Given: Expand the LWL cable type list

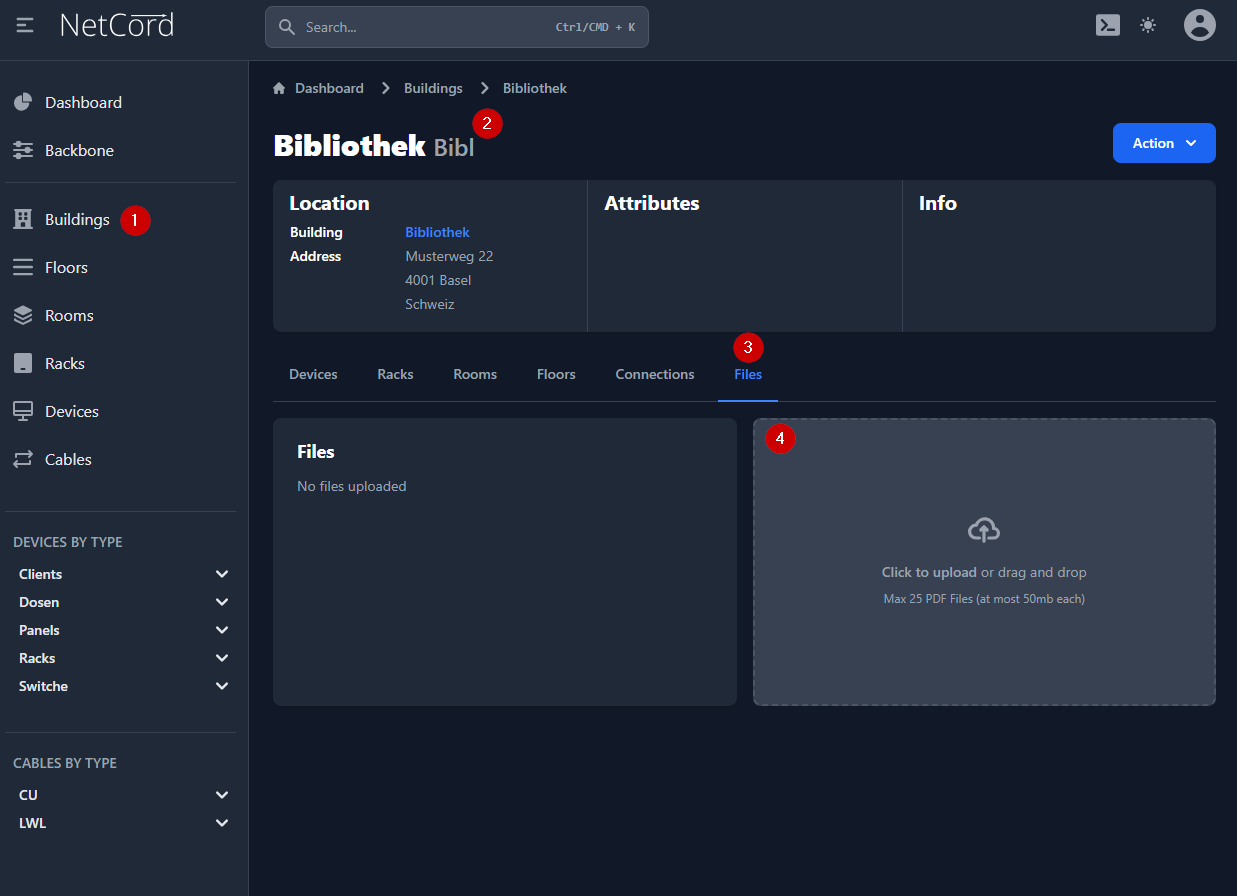Looking at the screenshot, I should click(x=222, y=823).
